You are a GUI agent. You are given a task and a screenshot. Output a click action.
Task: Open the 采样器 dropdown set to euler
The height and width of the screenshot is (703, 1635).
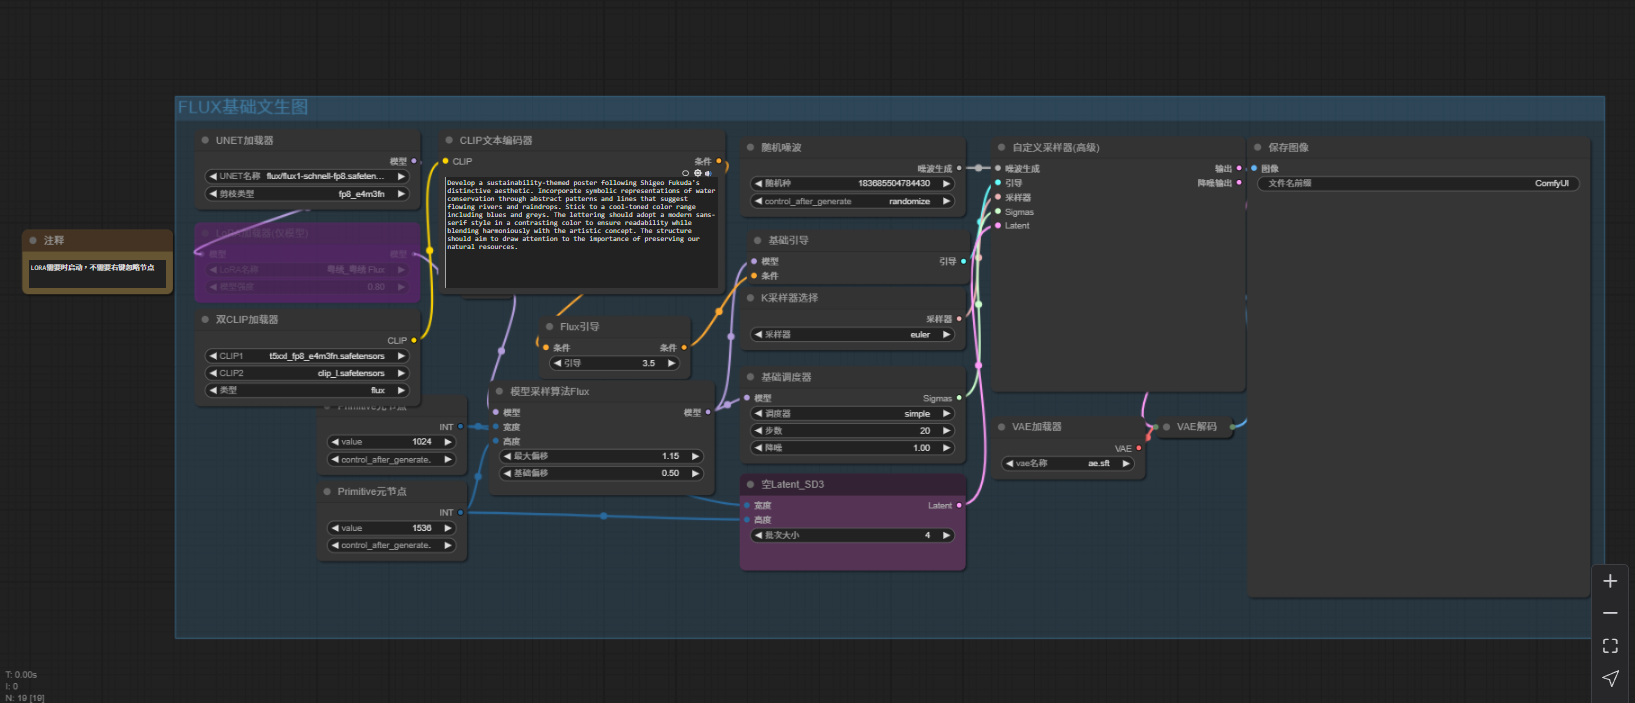point(852,335)
